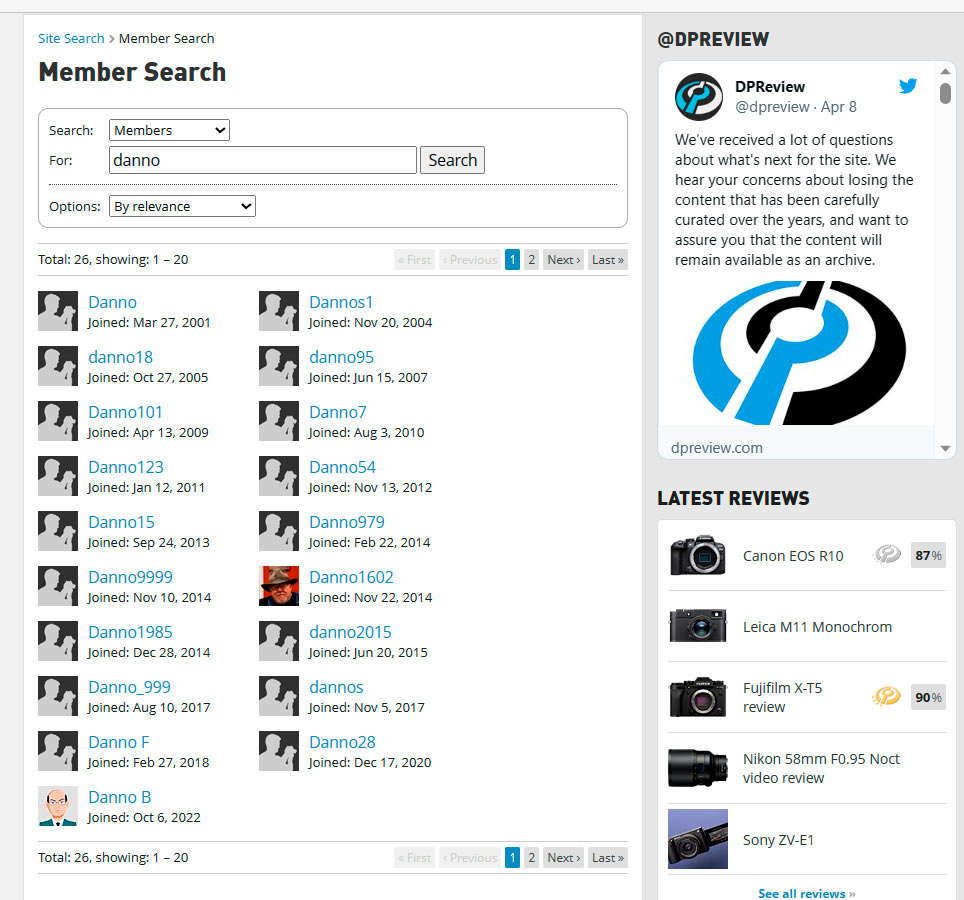Image resolution: width=964 pixels, height=900 pixels.
Task: Jump to Last page in top pagination
Action: 607,260
